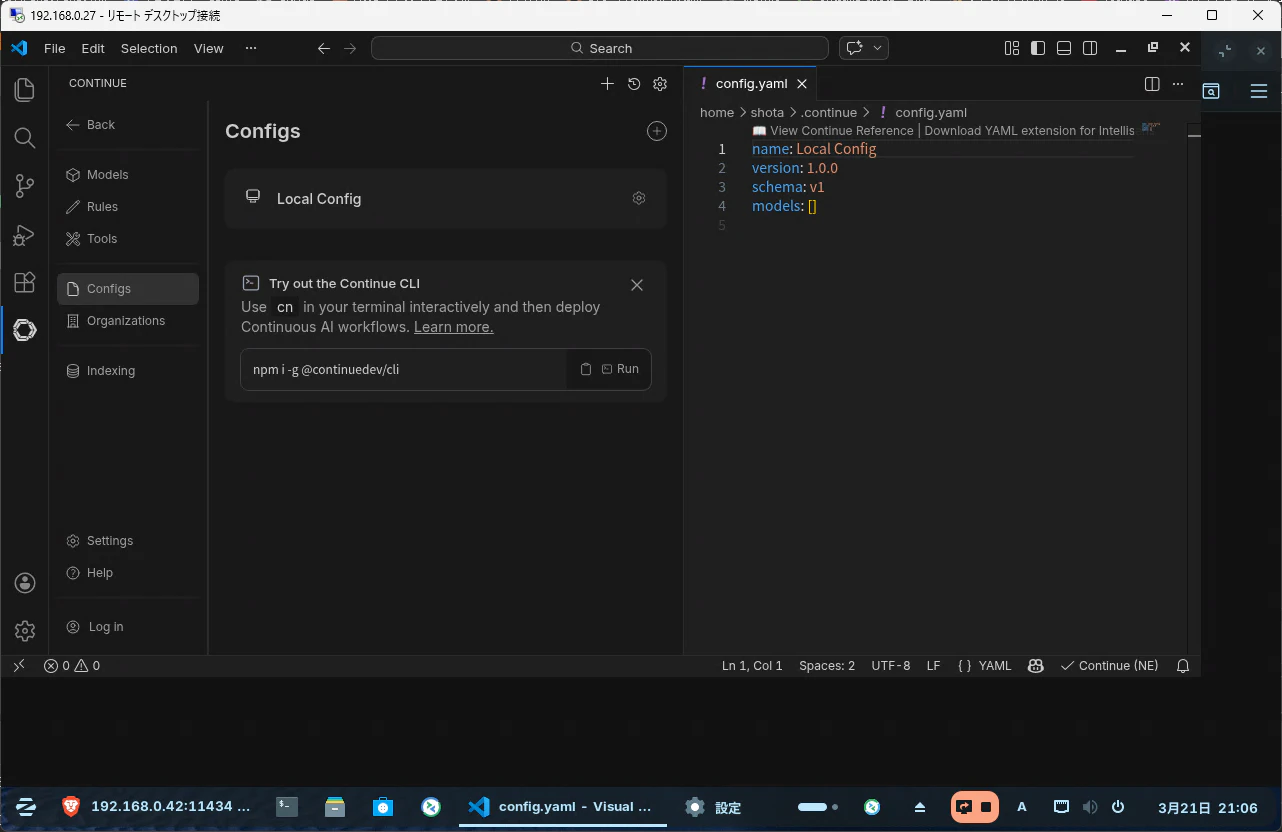The width and height of the screenshot is (1282, 832).
Task: Open the Edit menu
Action: click(x=93, y=48)
